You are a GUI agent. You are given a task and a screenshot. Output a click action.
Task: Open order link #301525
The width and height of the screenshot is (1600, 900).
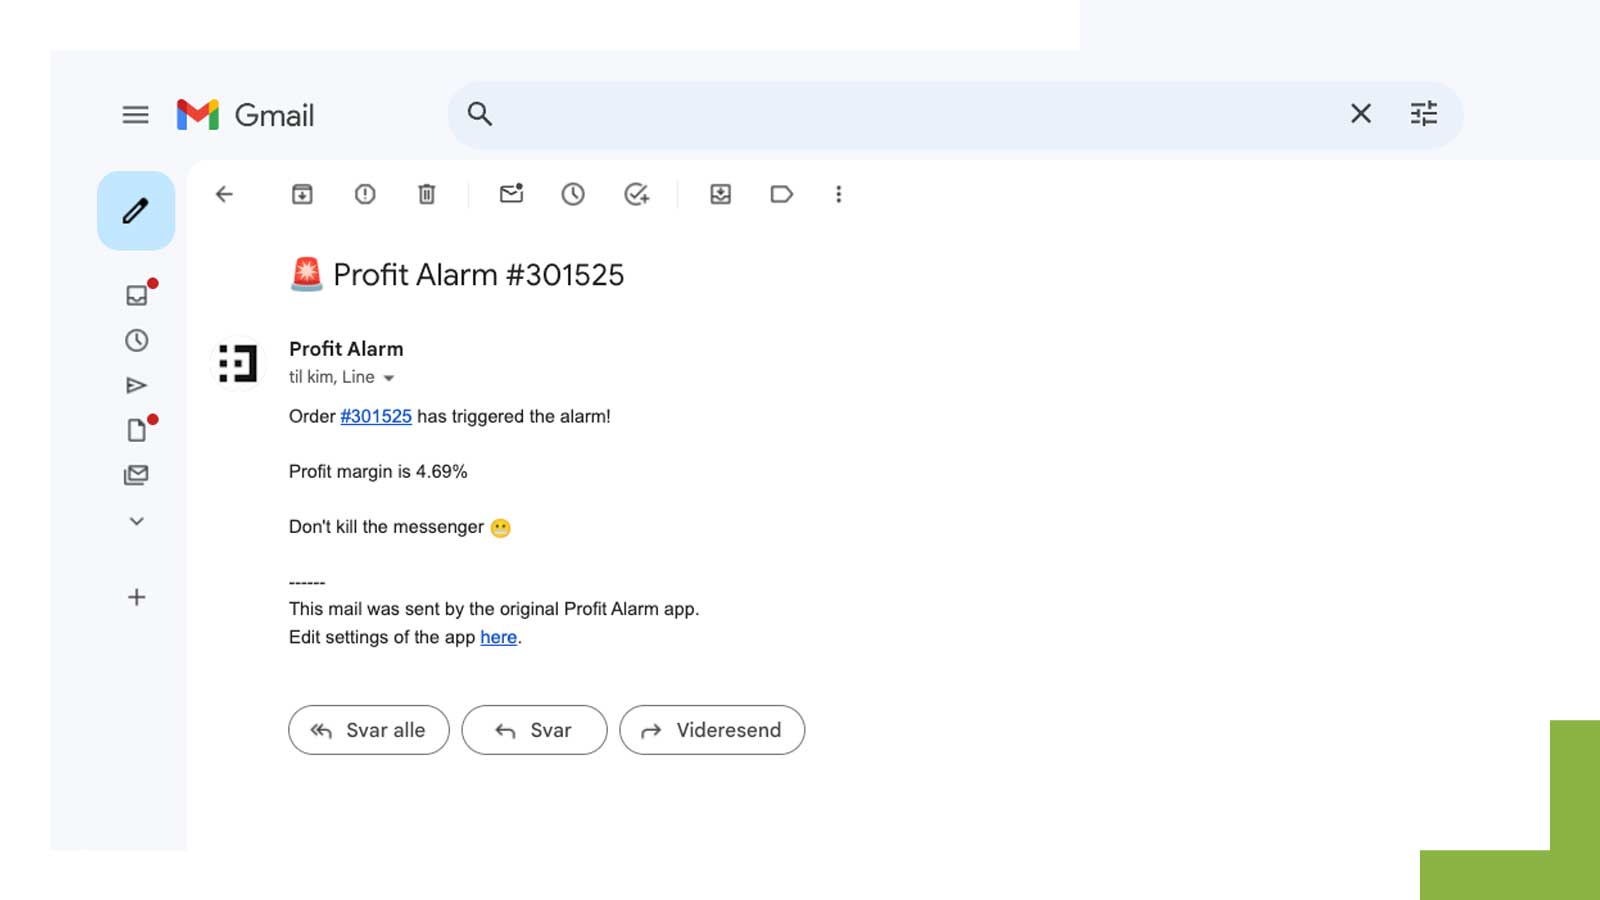click(x=376, y=416)
